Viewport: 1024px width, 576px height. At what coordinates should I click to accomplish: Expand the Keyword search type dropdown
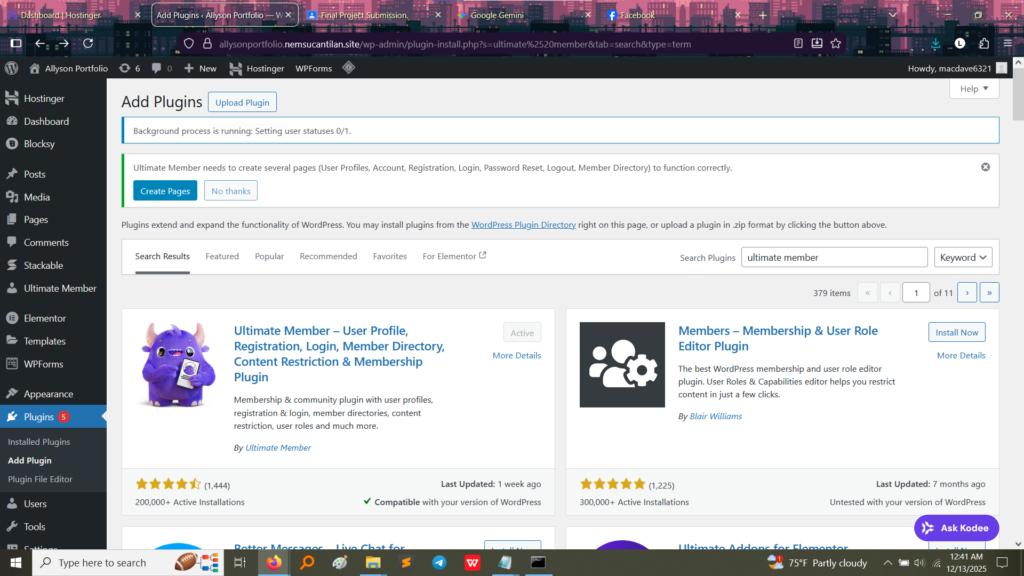point(963,257)
